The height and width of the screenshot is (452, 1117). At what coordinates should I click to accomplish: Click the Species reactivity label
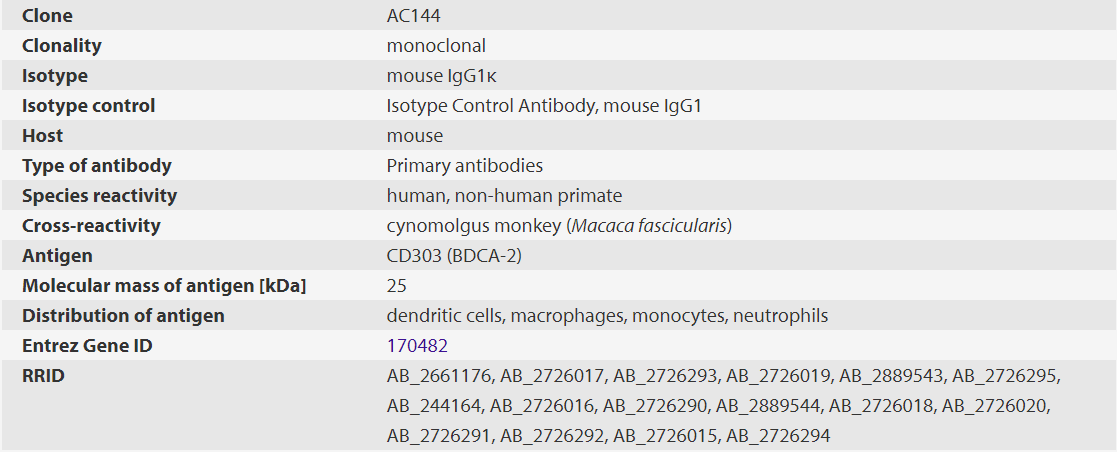(x=100, y=196)
